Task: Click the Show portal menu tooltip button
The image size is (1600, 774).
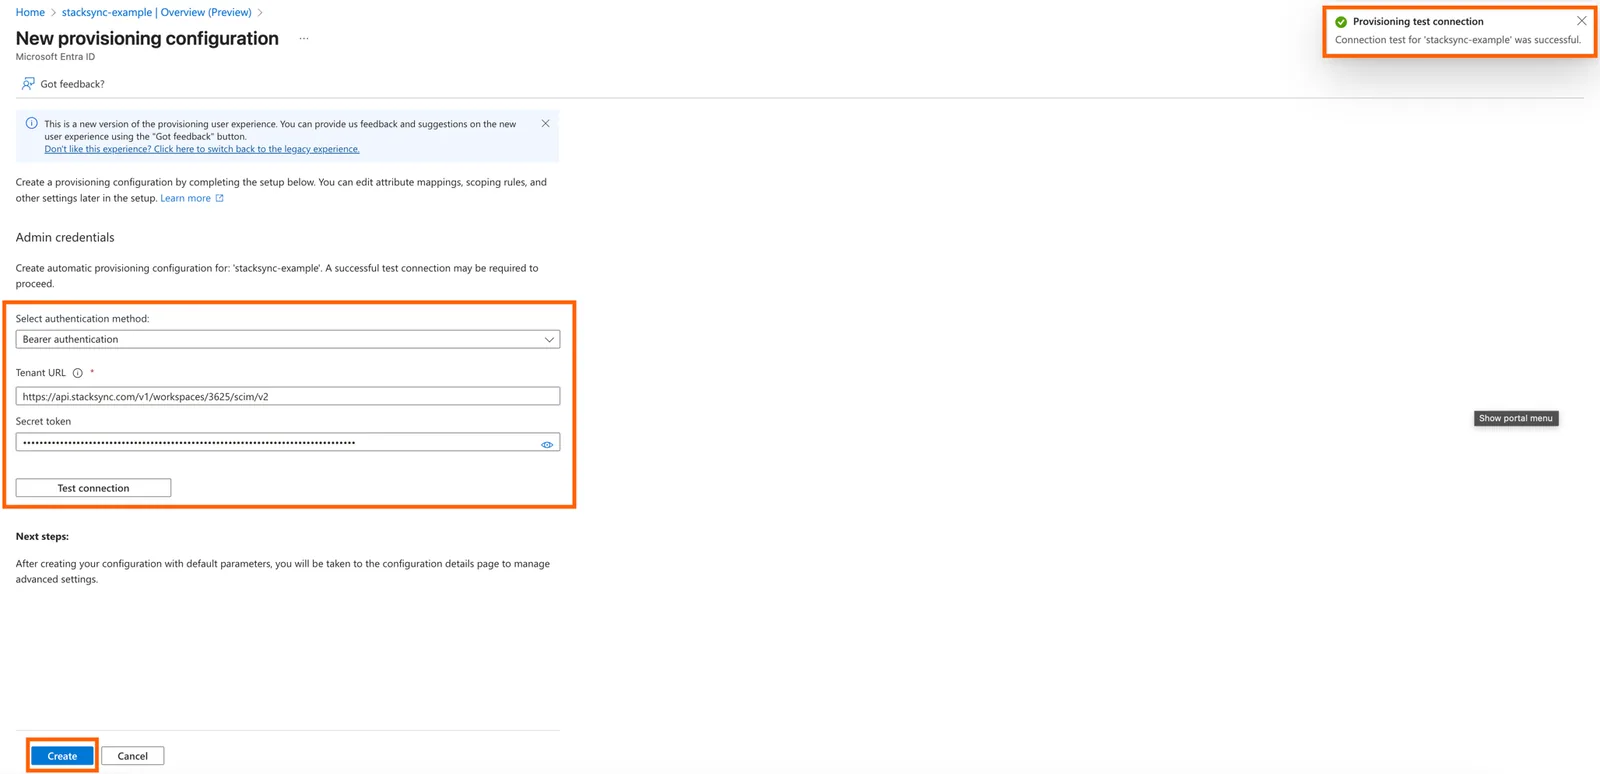Action: [x=1516, y=418]
